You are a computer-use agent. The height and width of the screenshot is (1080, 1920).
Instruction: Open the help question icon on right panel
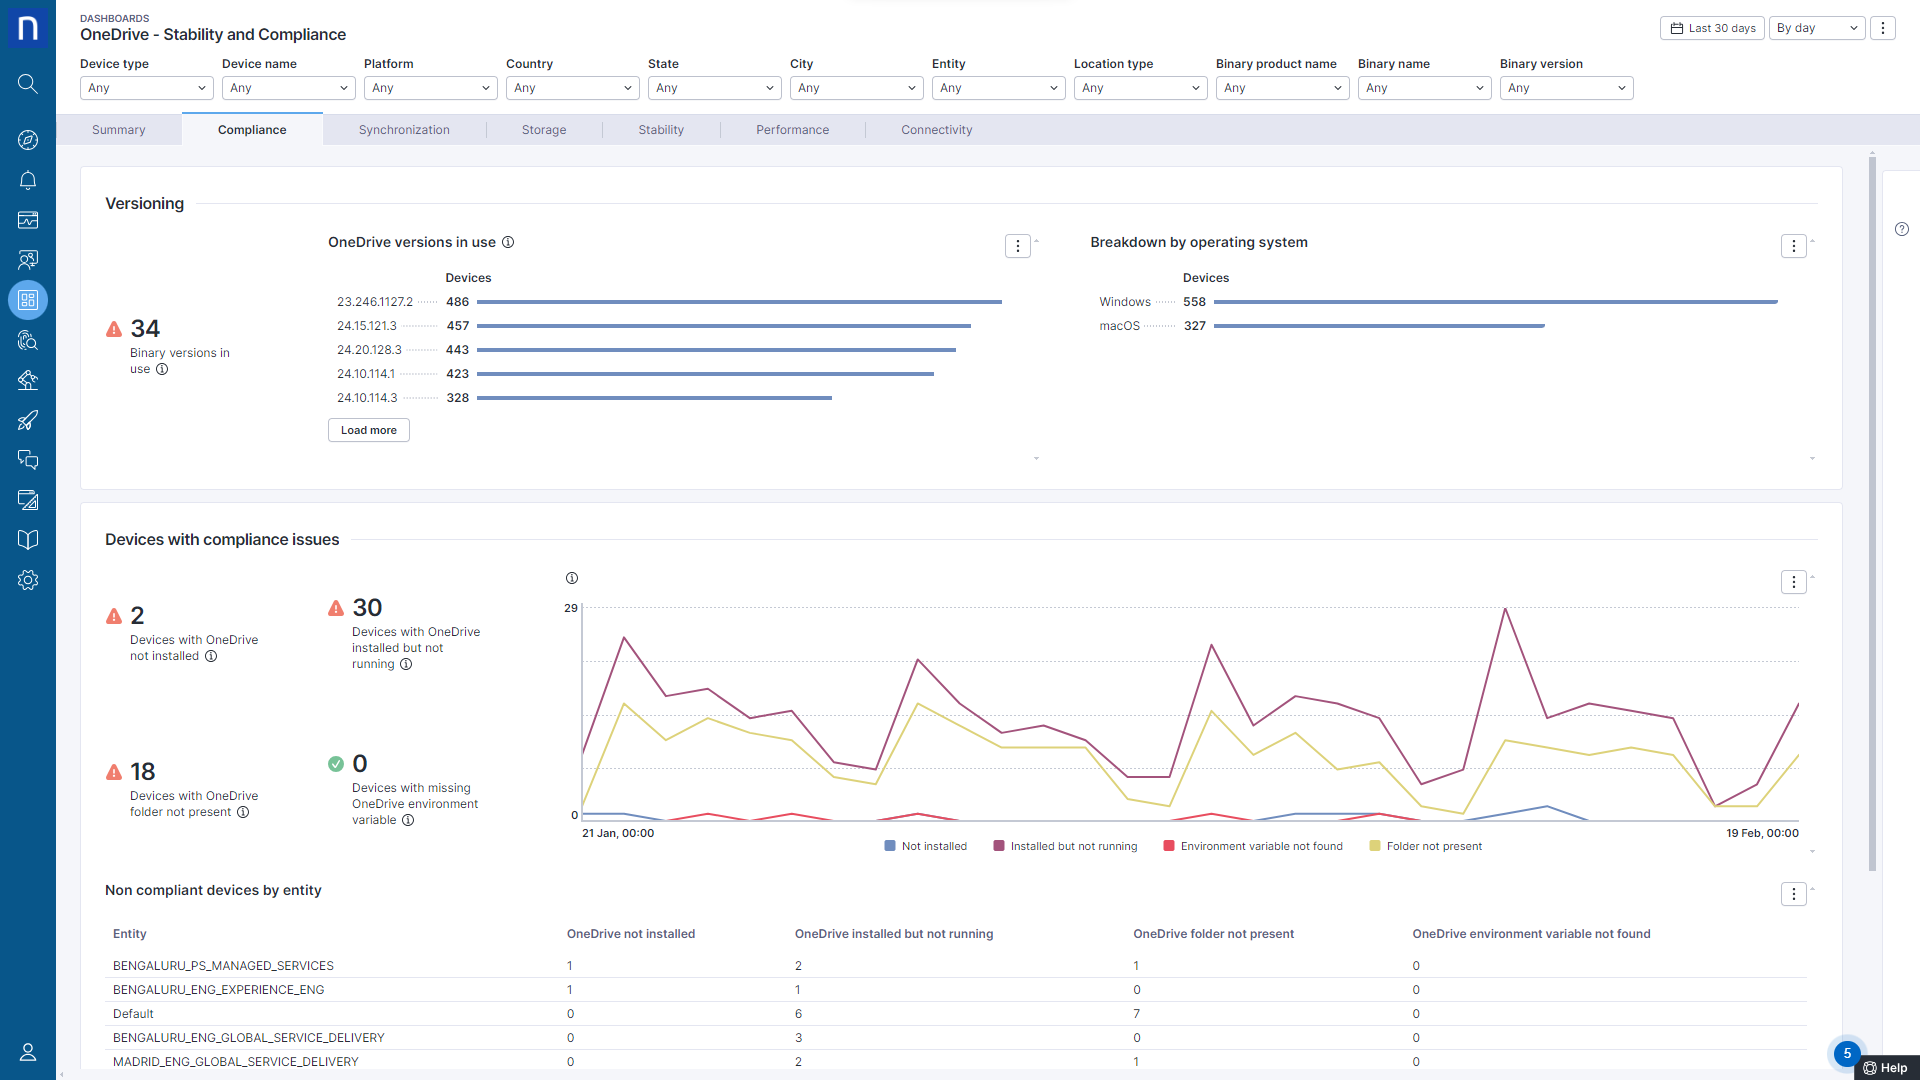1902,229
